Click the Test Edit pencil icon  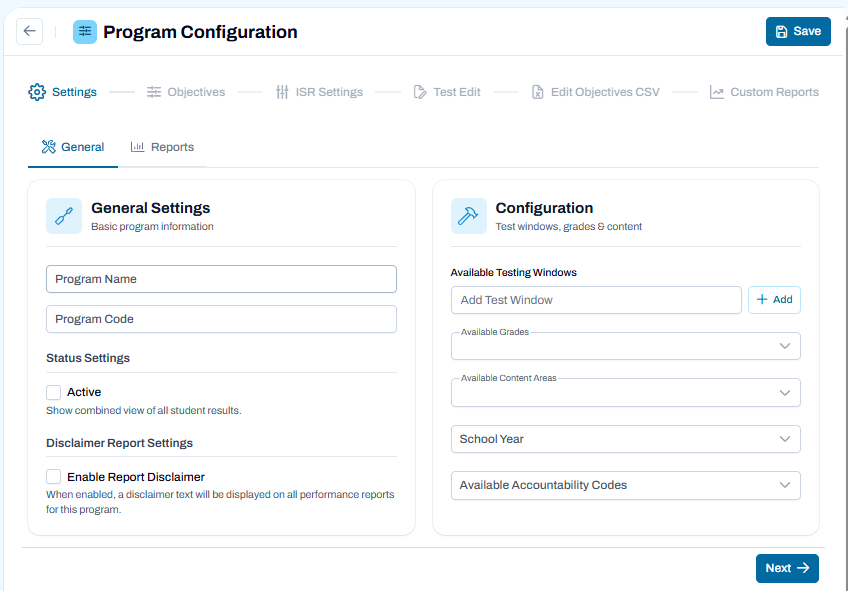pyautogui.click(x=420, y=92)
